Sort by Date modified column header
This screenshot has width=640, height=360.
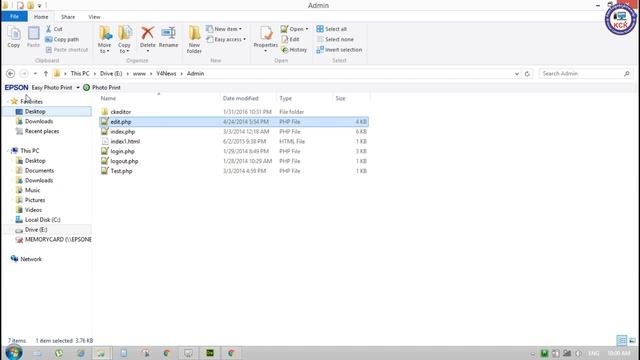[248, 98]
